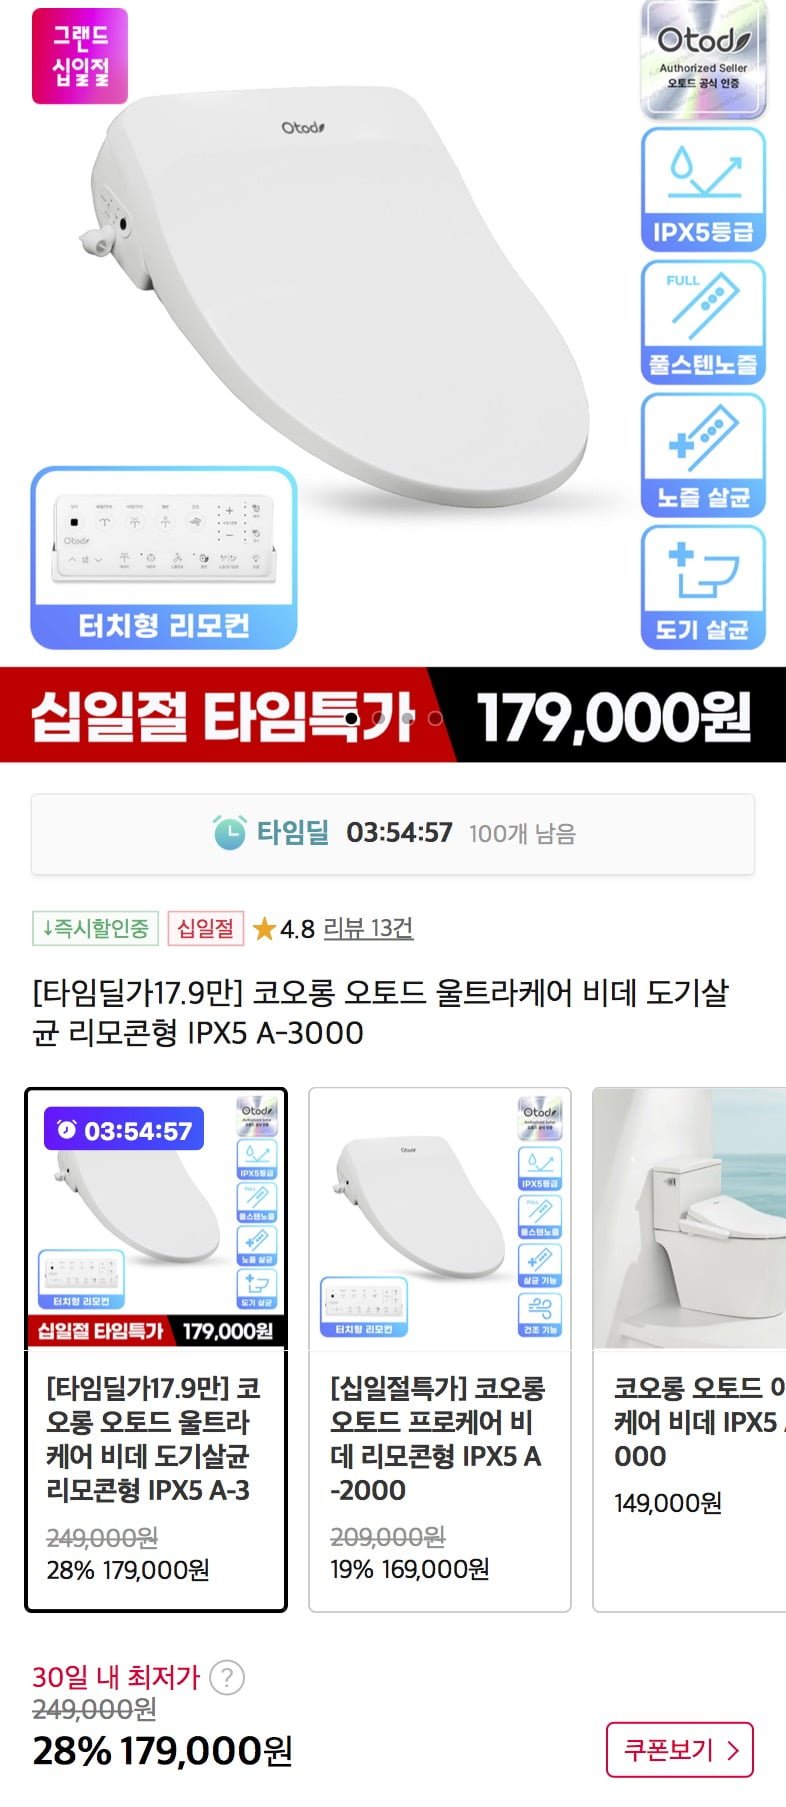Select the 149,000원 product card
Viewport: 786px width, 1807px height.
[690, 1350]
